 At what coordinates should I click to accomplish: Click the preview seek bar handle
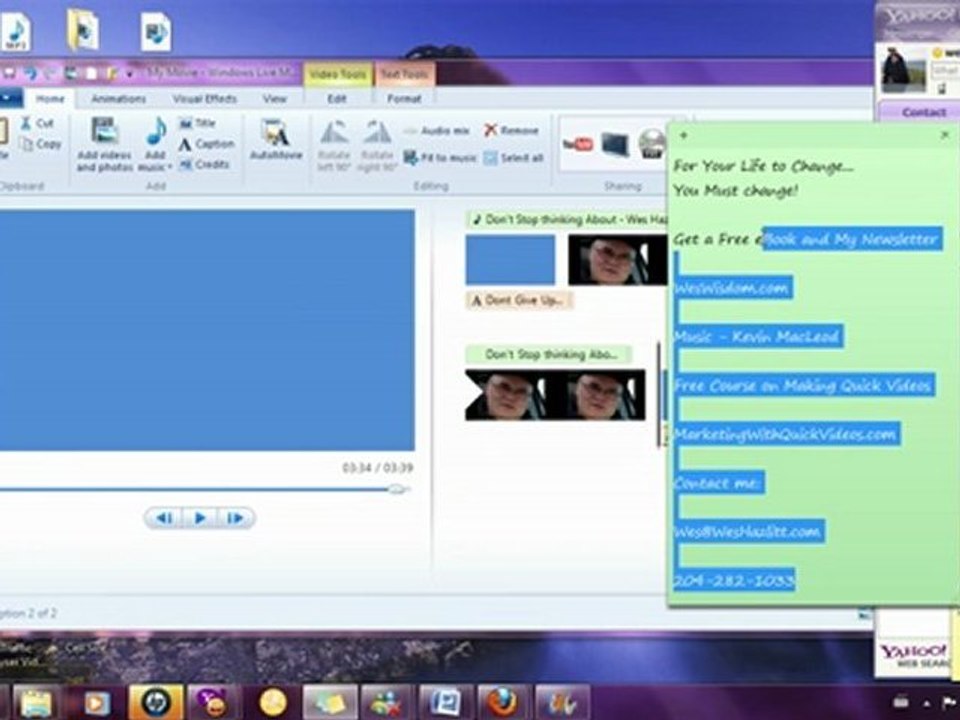[397, 489]
